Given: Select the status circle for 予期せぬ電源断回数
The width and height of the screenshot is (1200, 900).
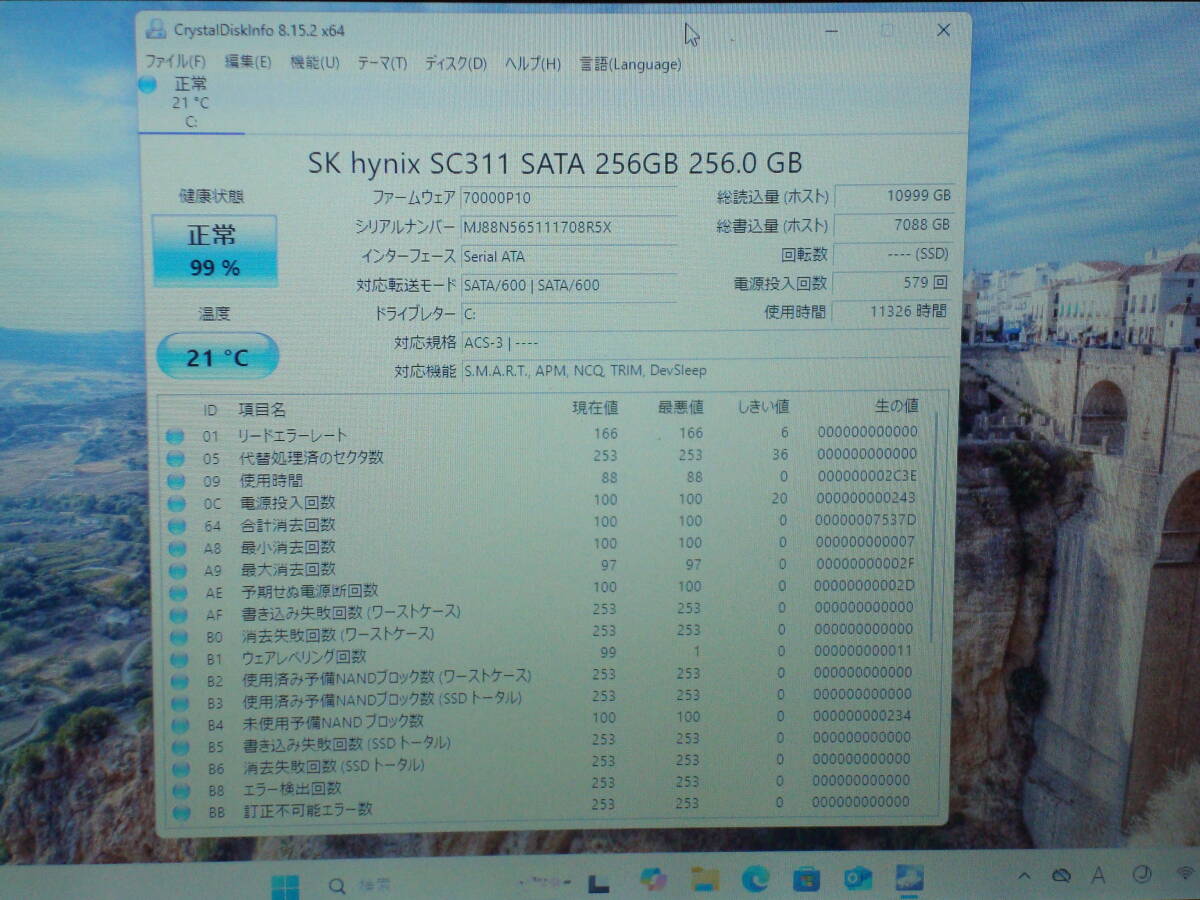Looking at the screenshot, I should pyautogui.click(x=177, y=592).
